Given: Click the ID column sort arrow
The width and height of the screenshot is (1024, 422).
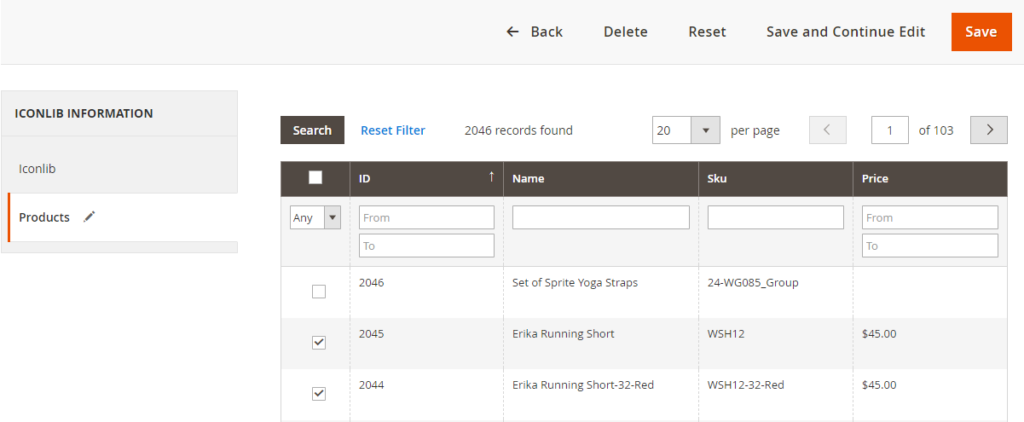Looking at the screenshot, I should (x=491, y=177).
